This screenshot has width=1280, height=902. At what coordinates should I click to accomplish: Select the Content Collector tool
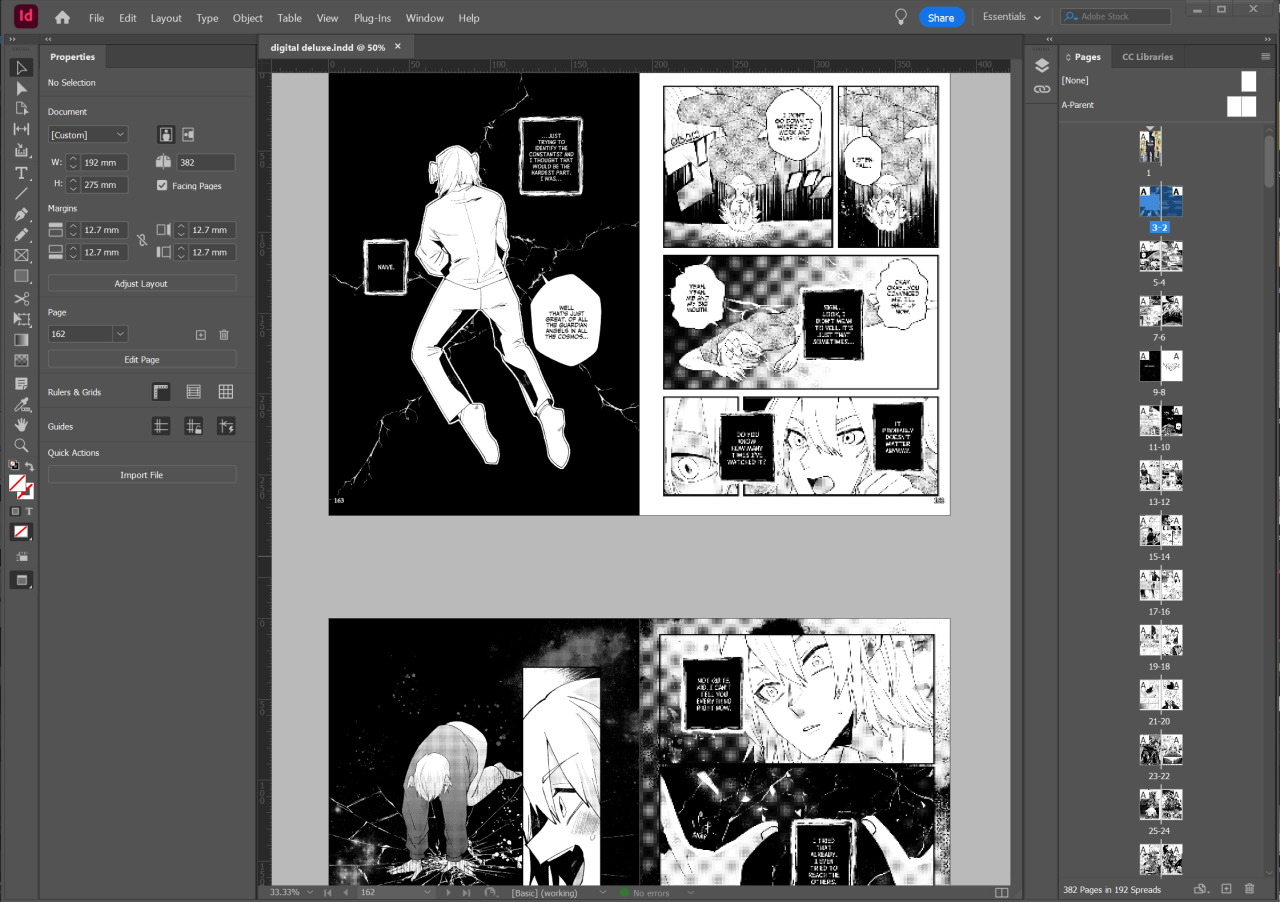point(22,150)
